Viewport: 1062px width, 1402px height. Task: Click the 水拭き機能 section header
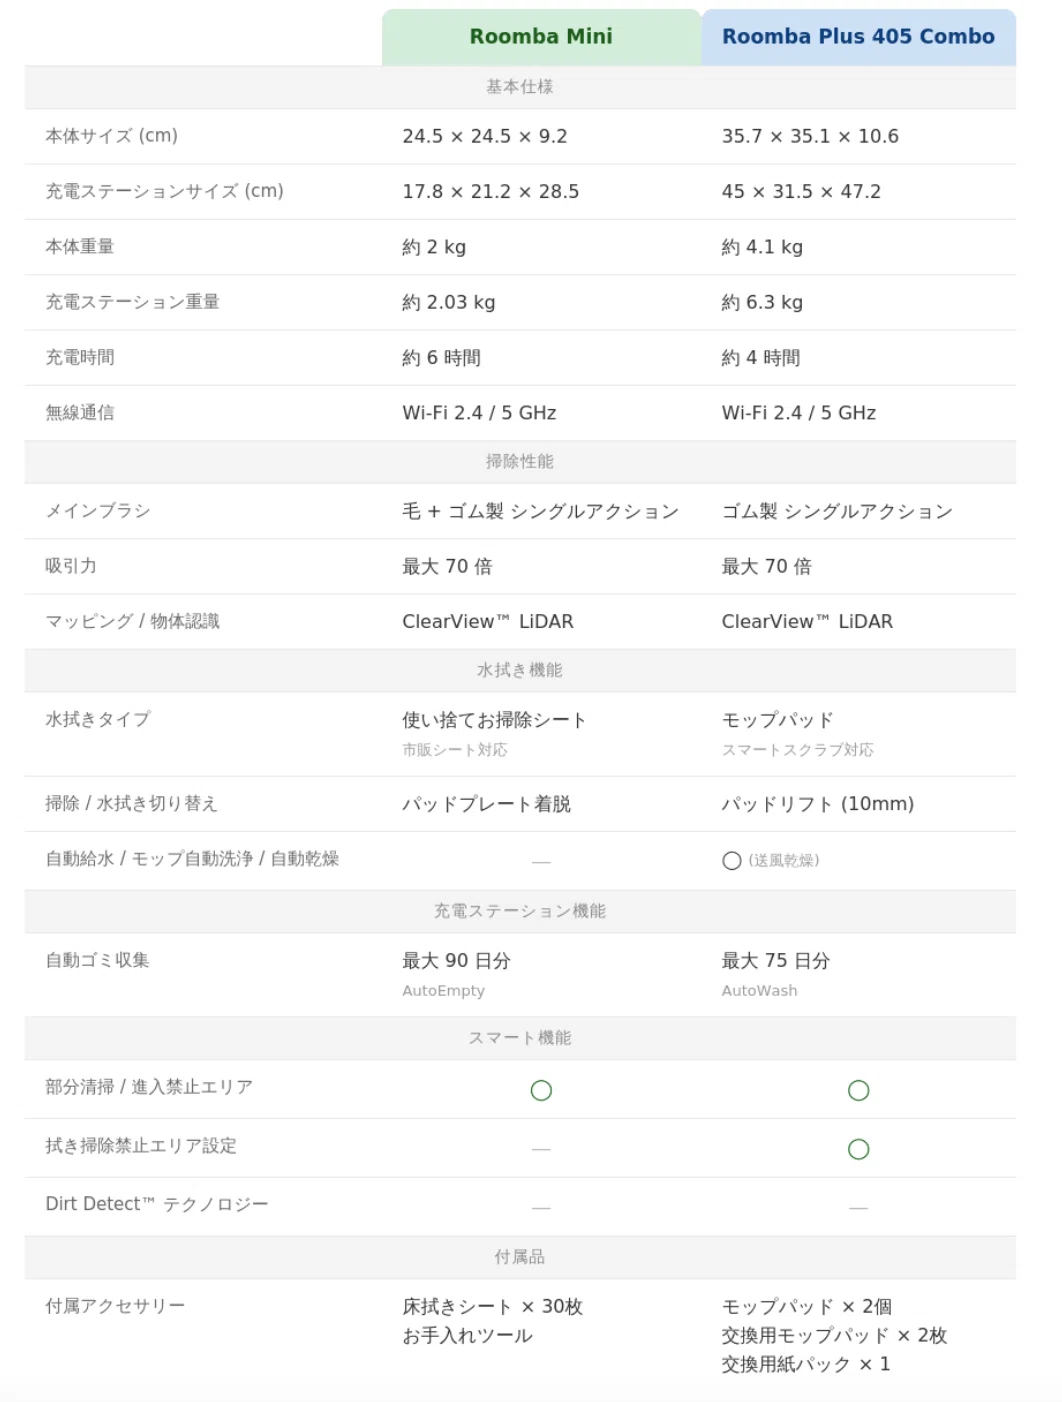(x=520, y=670)
